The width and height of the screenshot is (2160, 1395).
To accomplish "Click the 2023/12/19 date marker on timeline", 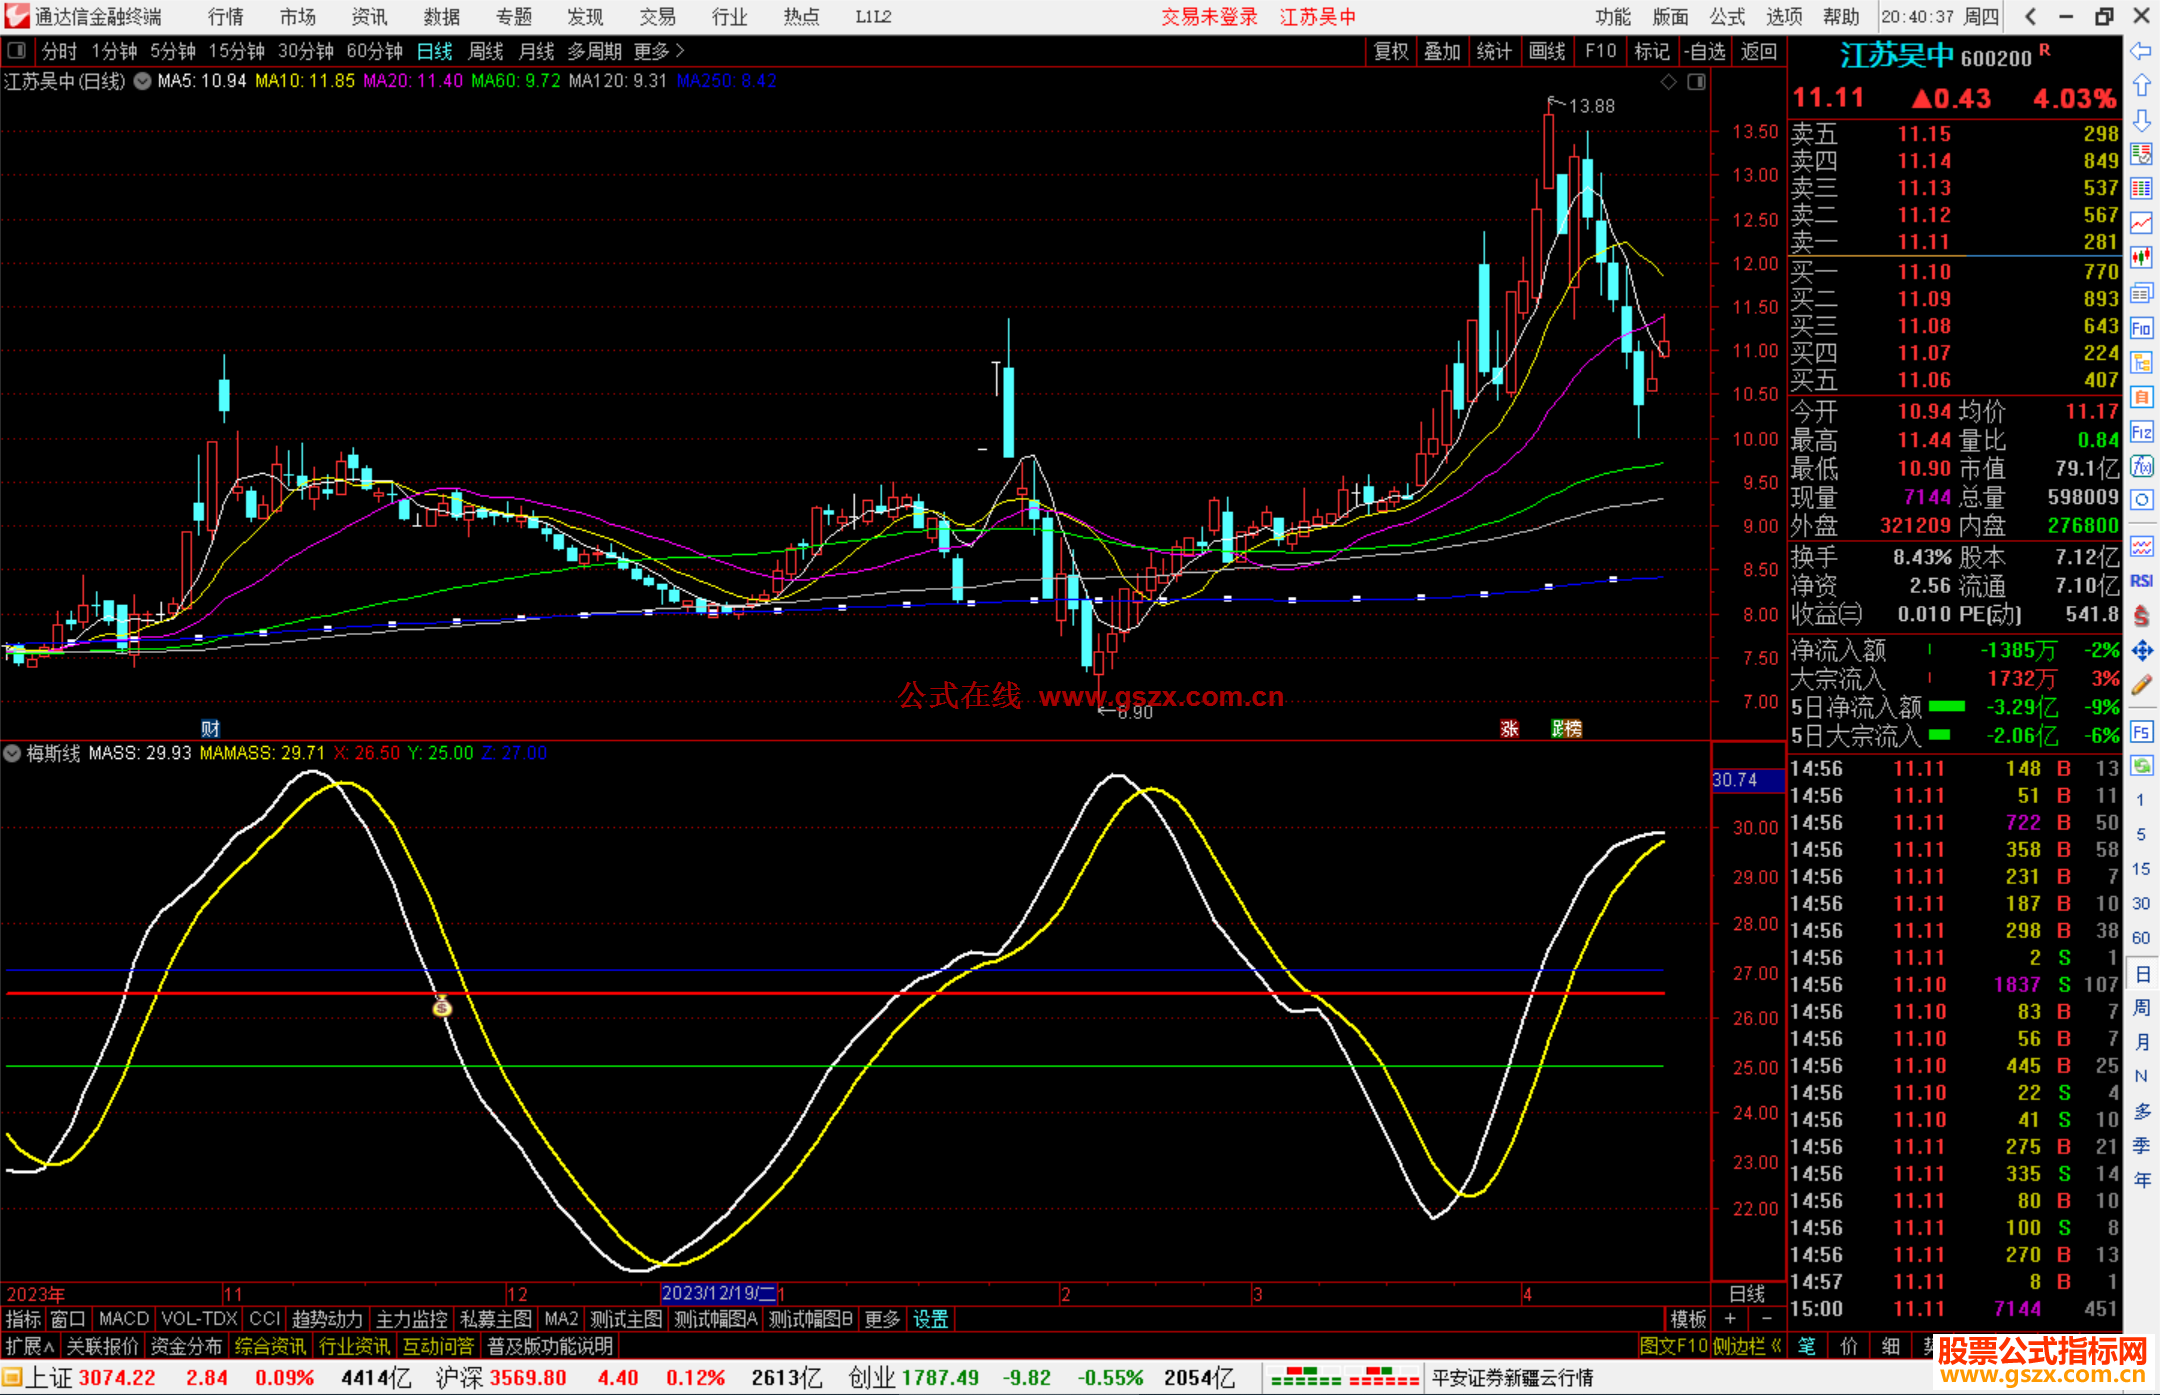I will coord(717,1293).
